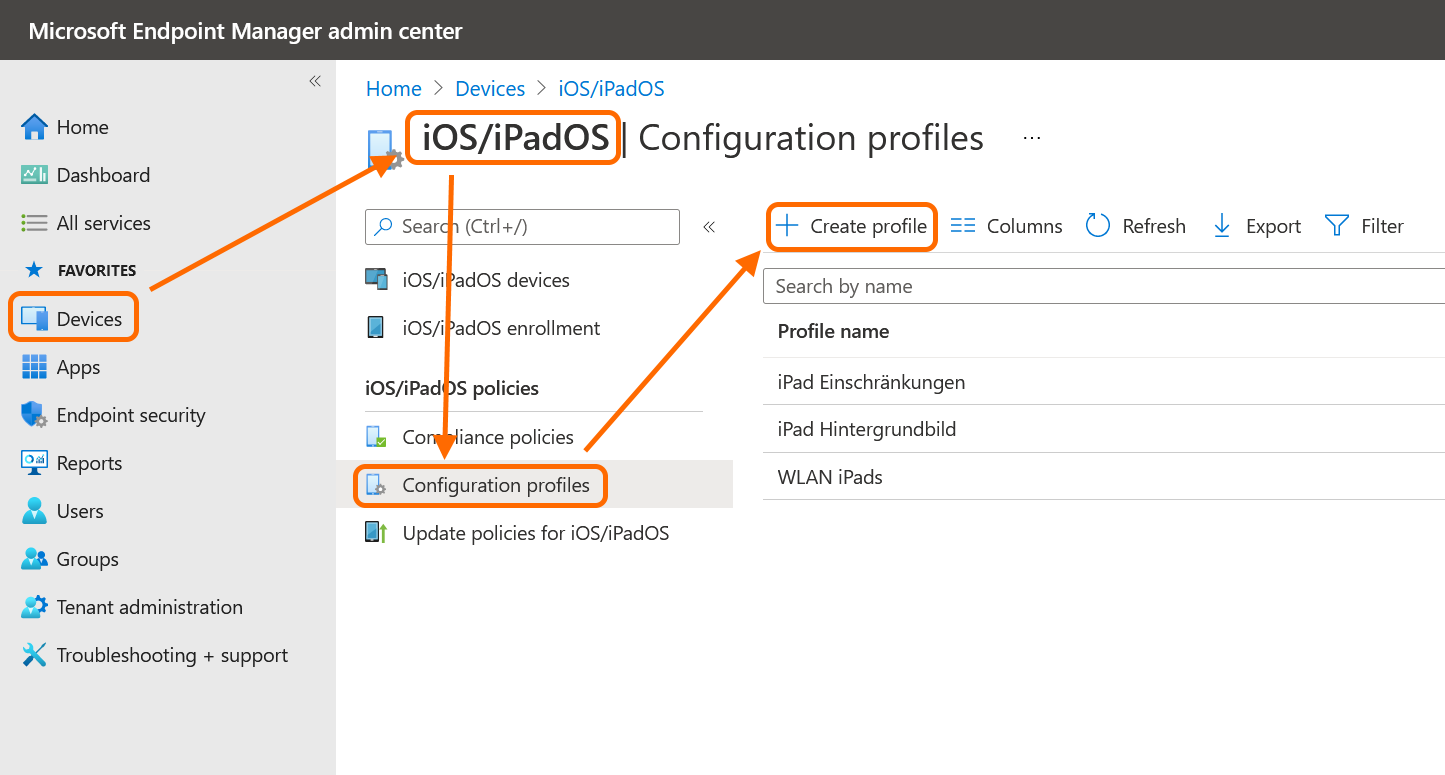Open Update policies for iOS/iPadOS
1445x775 pixels.
pyautogui.click(x=535, y=533)
